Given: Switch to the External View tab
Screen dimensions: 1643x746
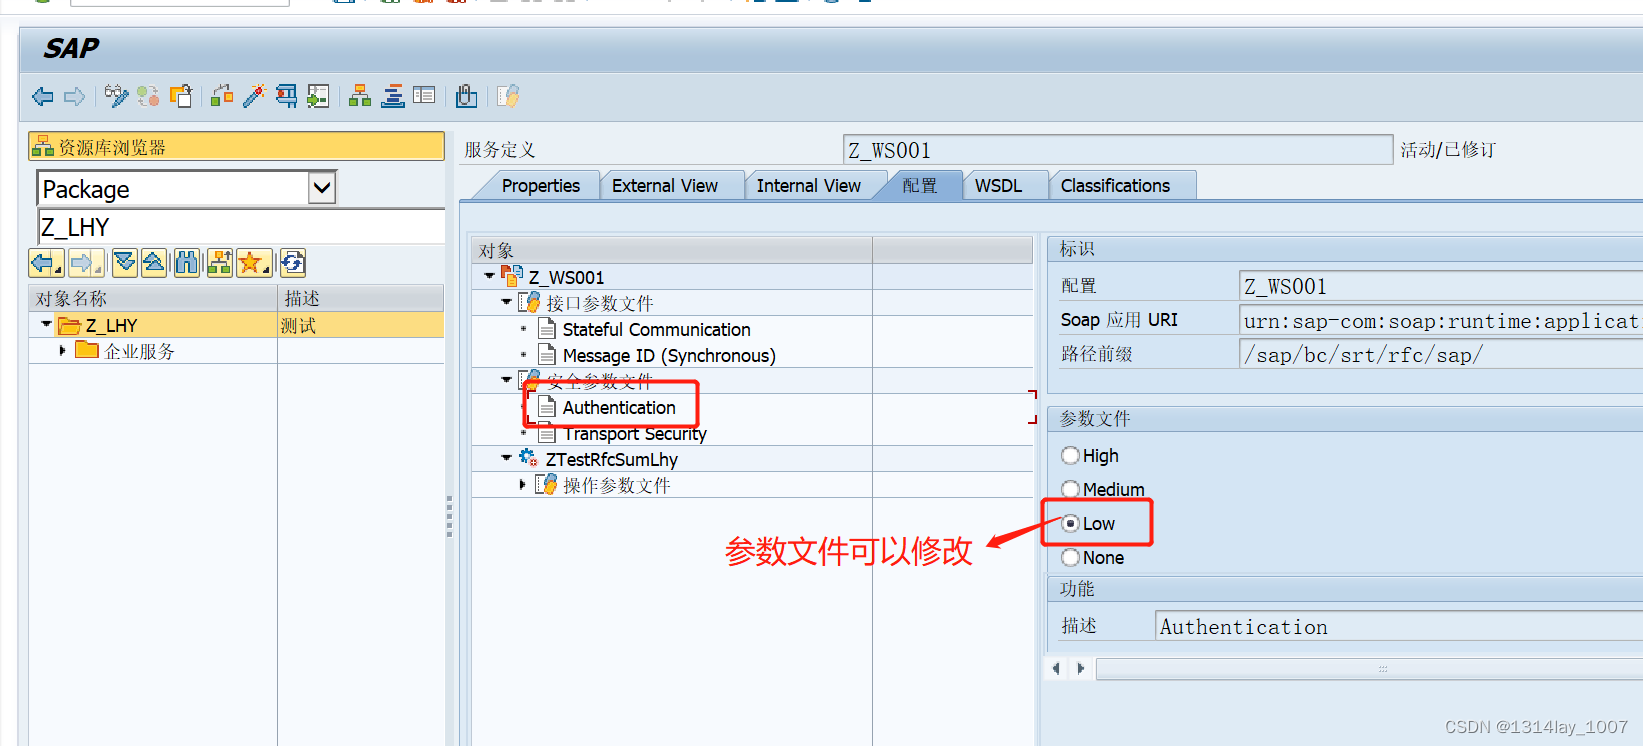Looking at the screenshot, I should pyautogui.click(x=665, y=186).
